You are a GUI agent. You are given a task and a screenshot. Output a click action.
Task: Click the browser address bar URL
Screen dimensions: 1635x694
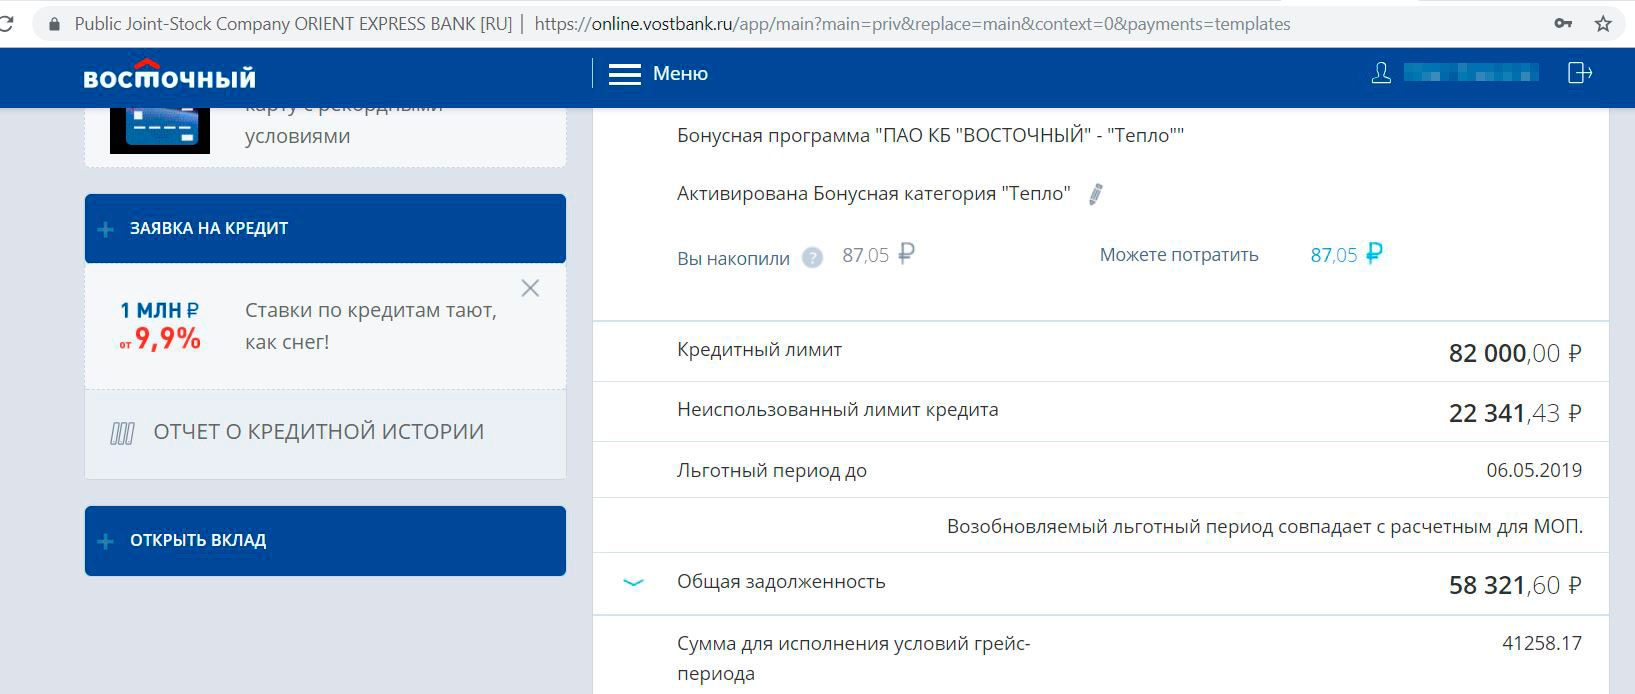tap(912, 24)
